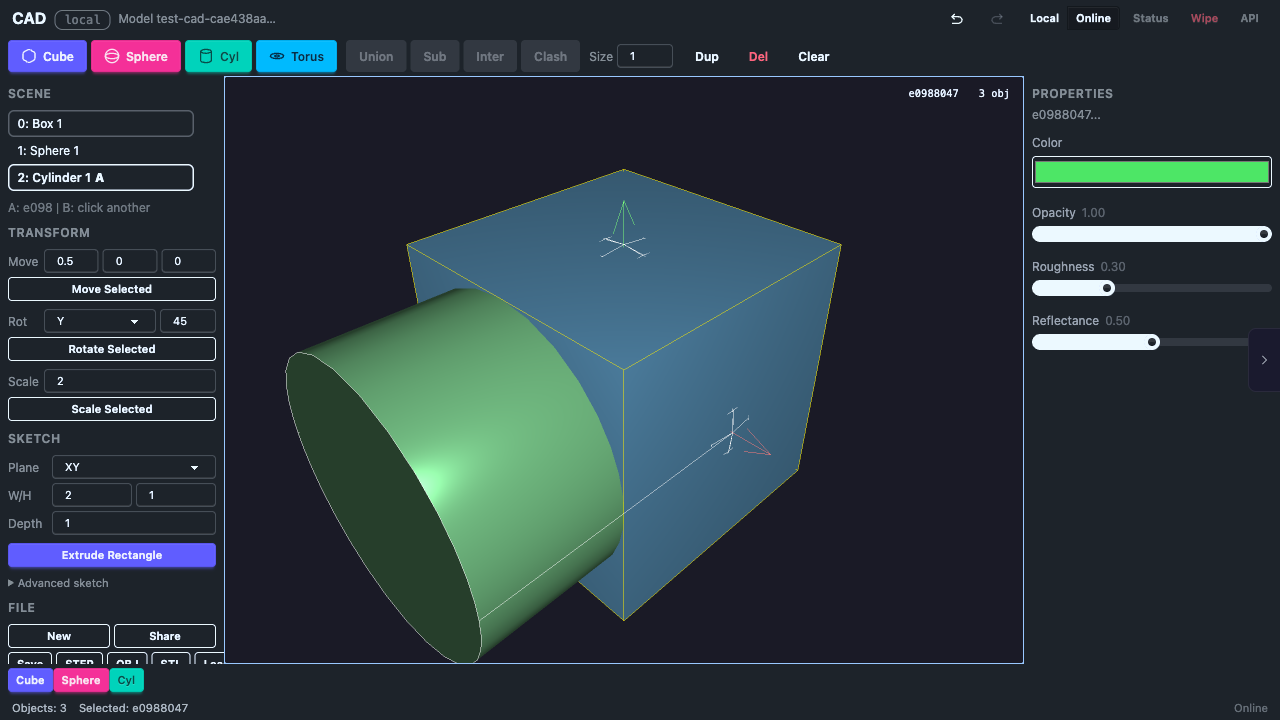Expand the Advanced sketch section
1280x720 pixels.
pyautogui.click(x=58, y=582)
